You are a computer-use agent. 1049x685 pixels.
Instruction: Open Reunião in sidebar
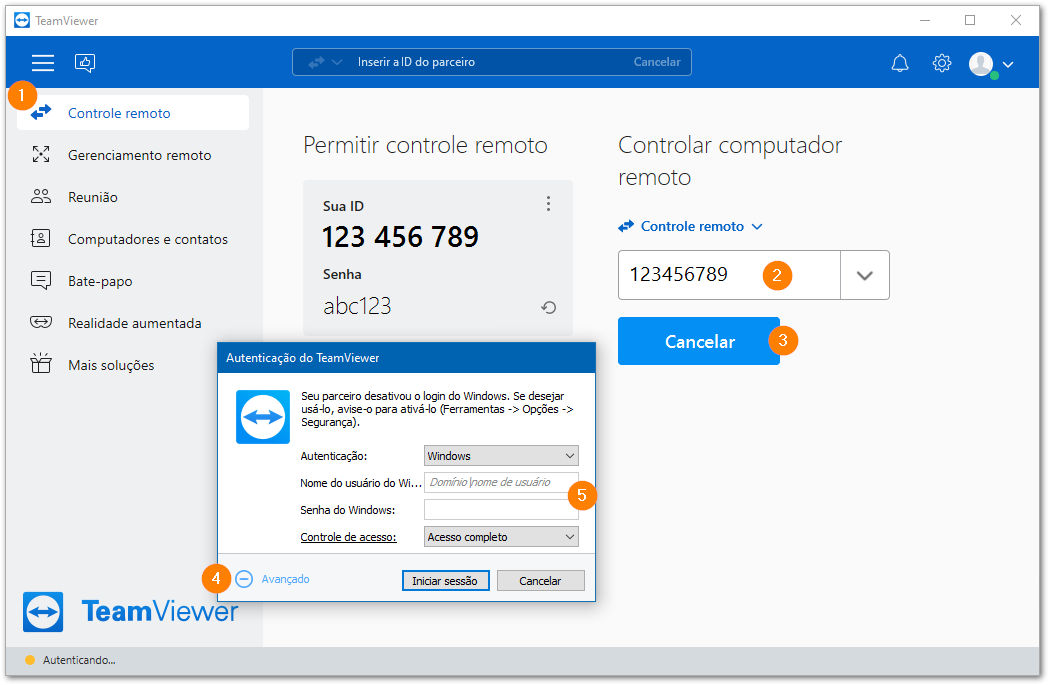coord(133,197)
